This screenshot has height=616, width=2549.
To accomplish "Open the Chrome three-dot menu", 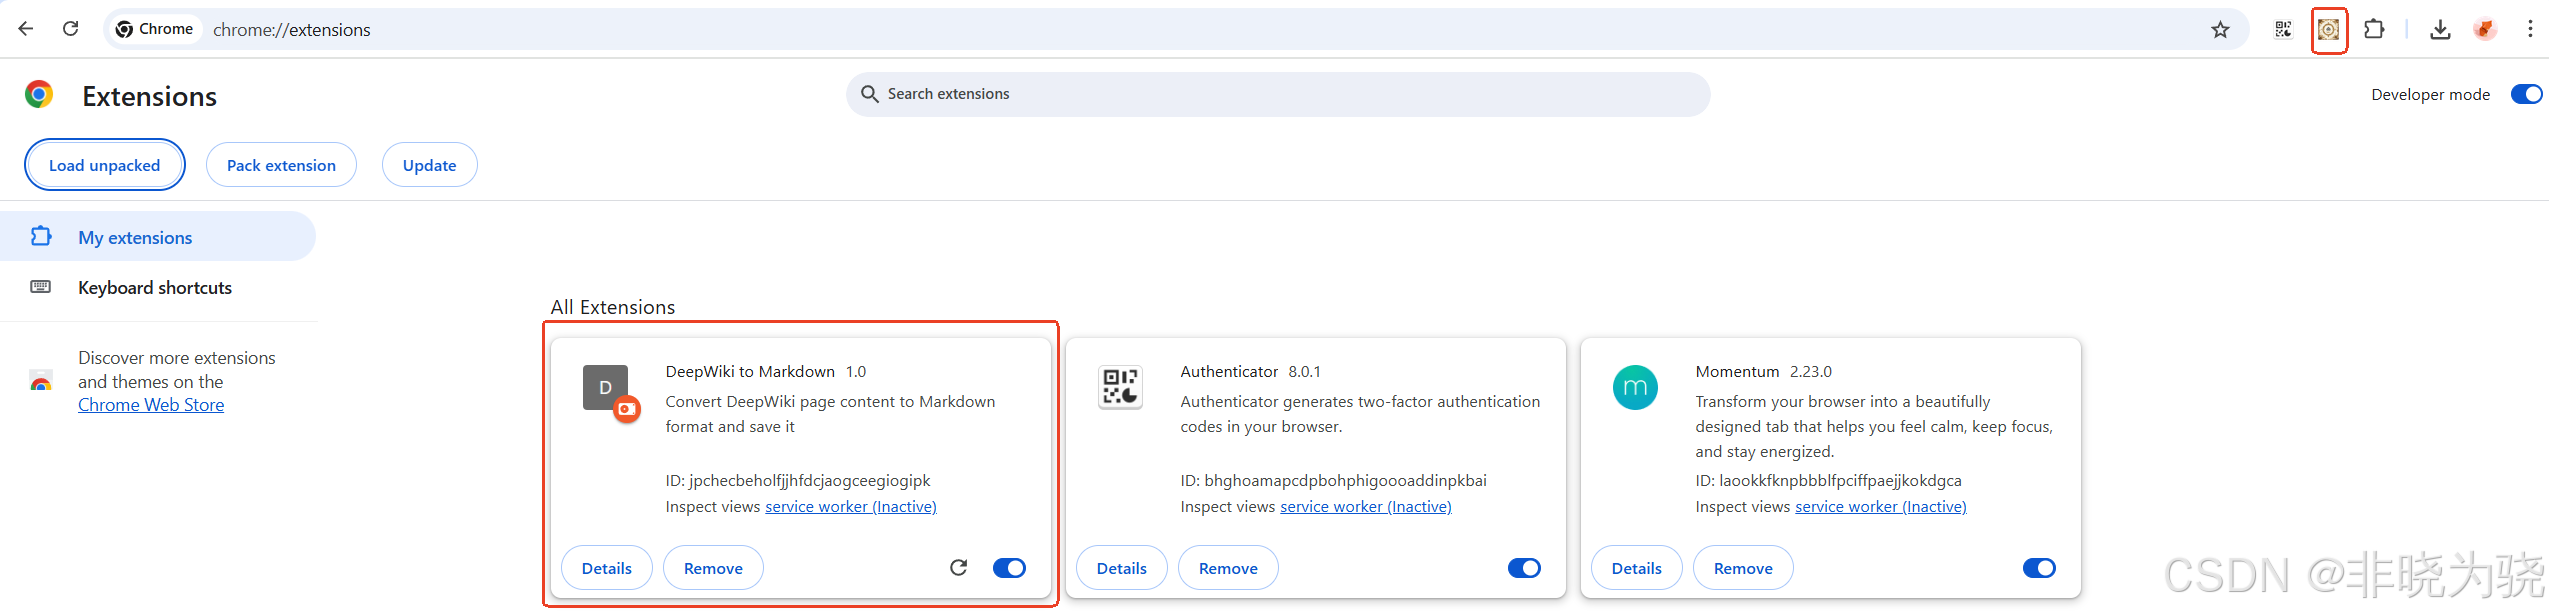I will 2530,30.
